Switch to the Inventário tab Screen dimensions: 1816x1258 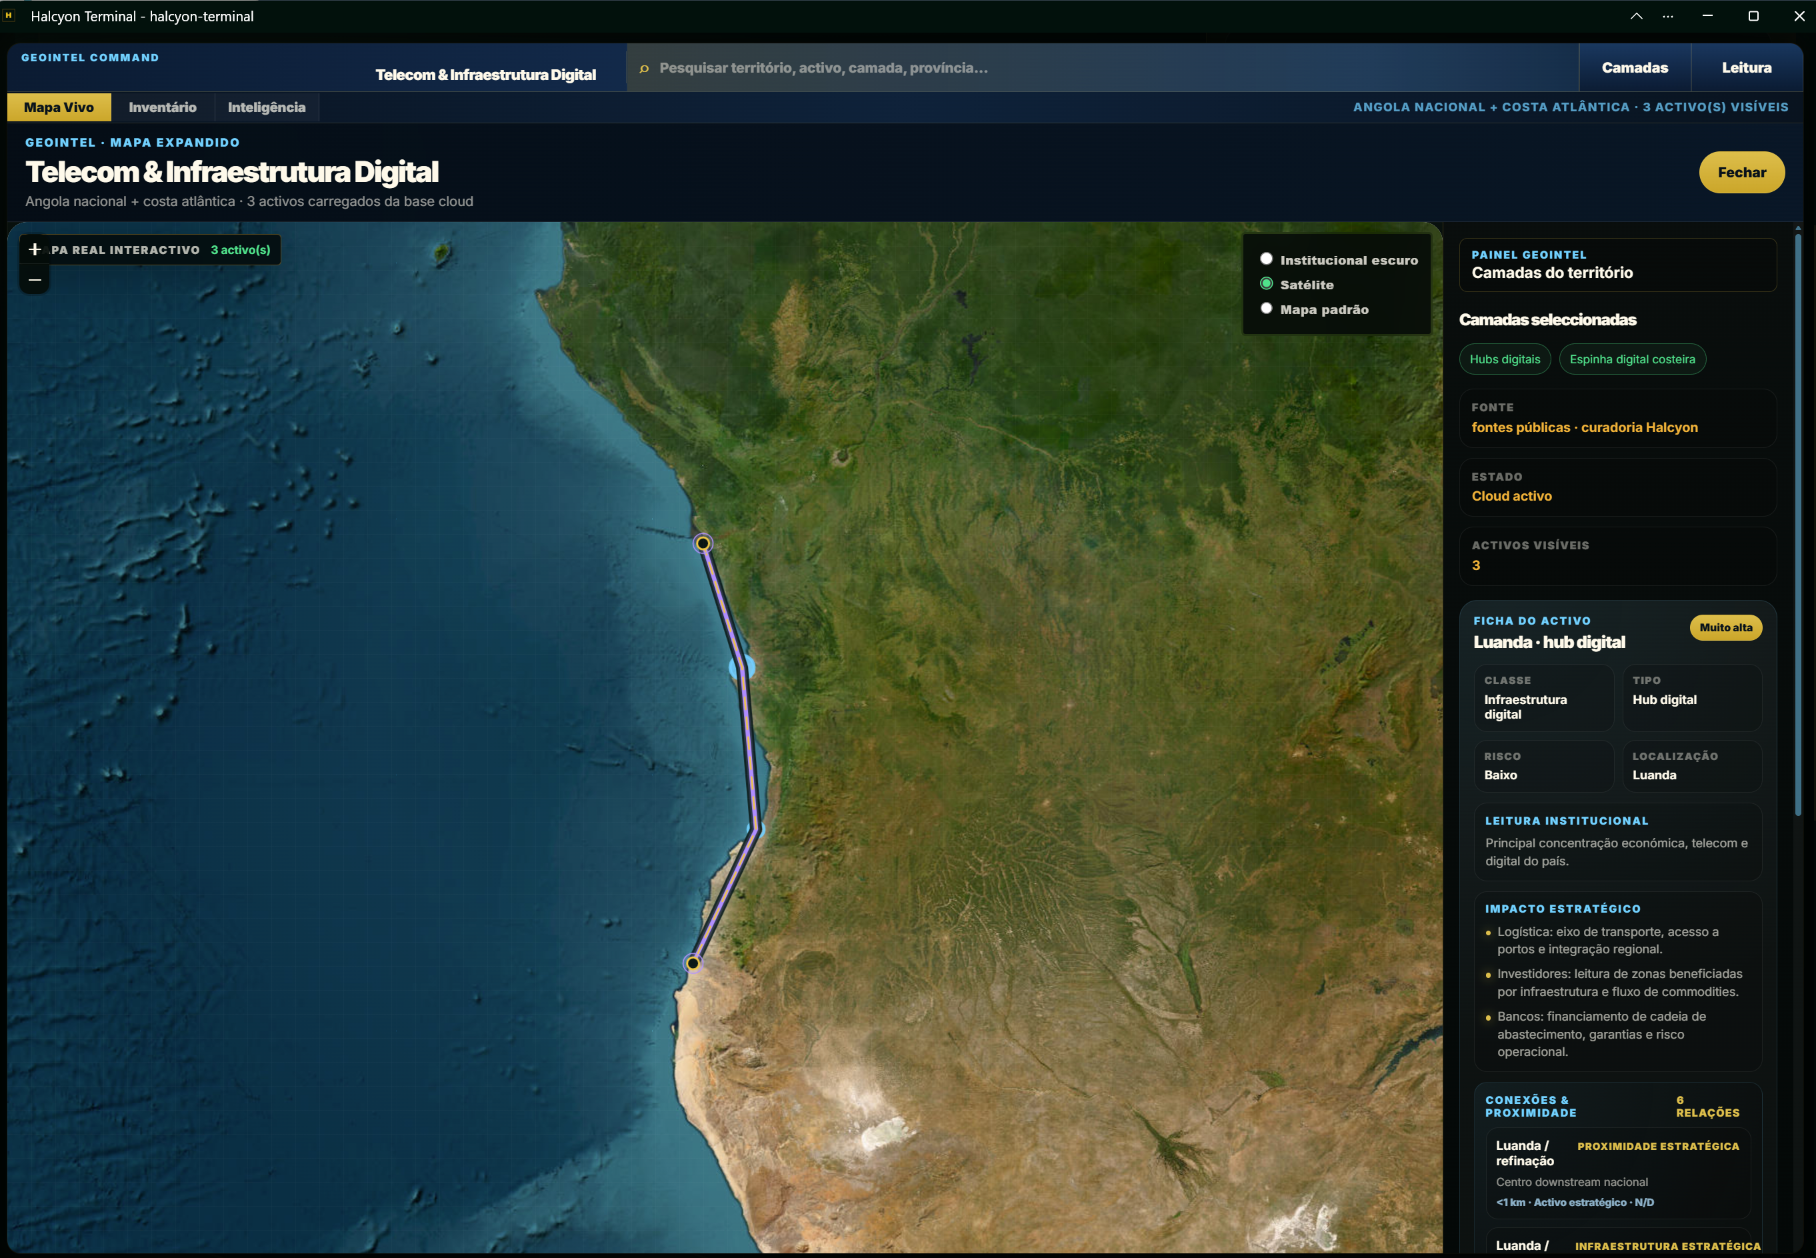(162, 107)
